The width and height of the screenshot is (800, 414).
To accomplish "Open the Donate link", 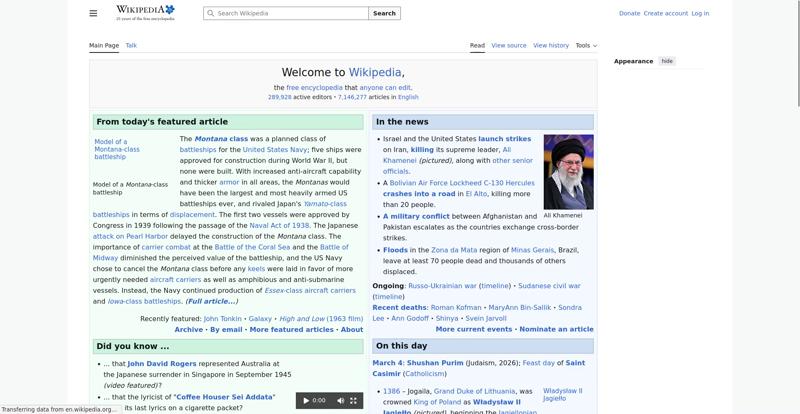I will (629, 13).
